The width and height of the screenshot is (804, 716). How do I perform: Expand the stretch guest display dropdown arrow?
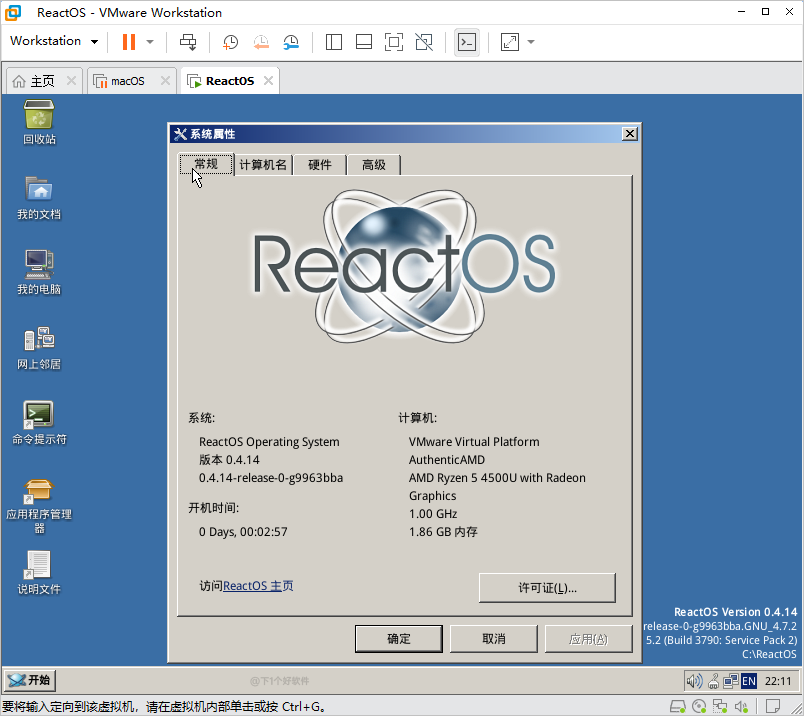tap(530, 42)
